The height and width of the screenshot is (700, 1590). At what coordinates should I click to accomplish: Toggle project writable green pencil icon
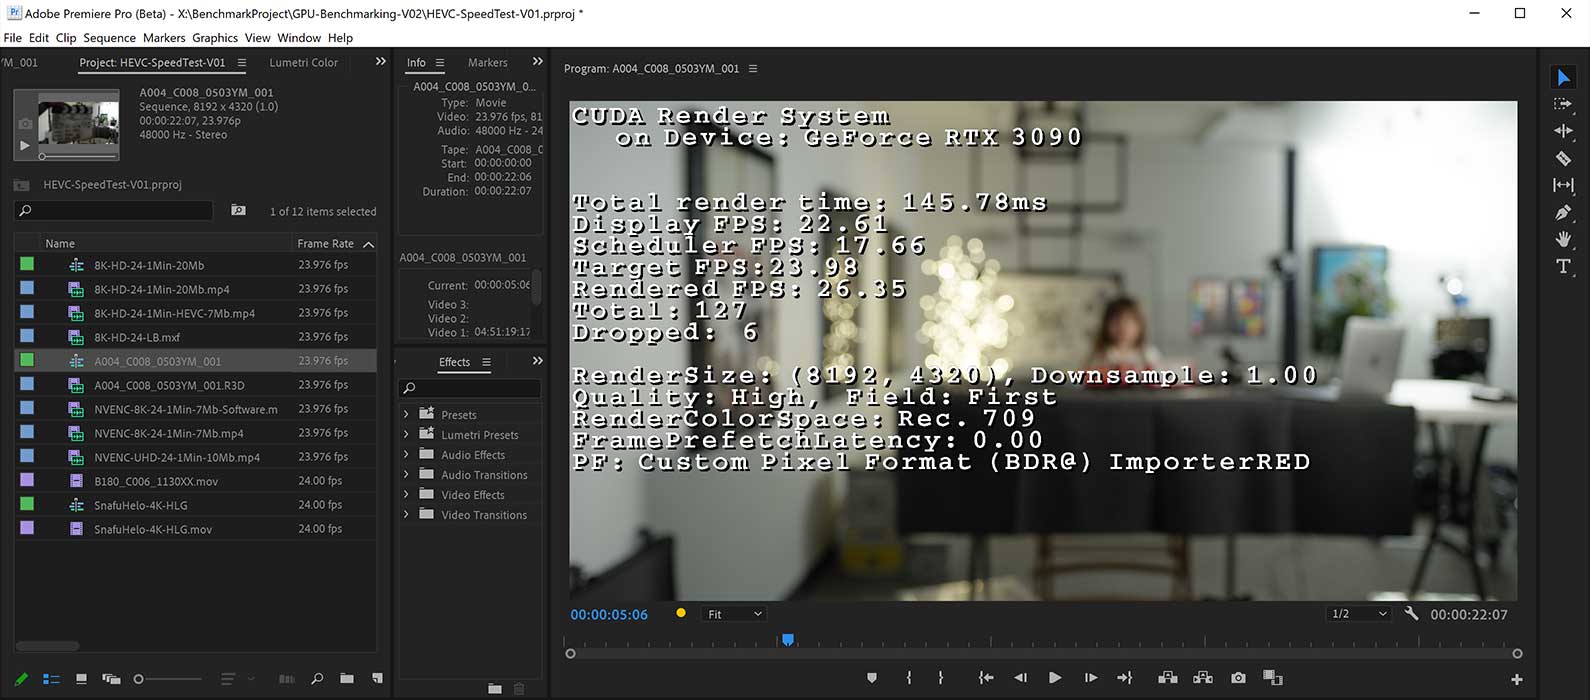pyautogui.click(x=21, y=679)
